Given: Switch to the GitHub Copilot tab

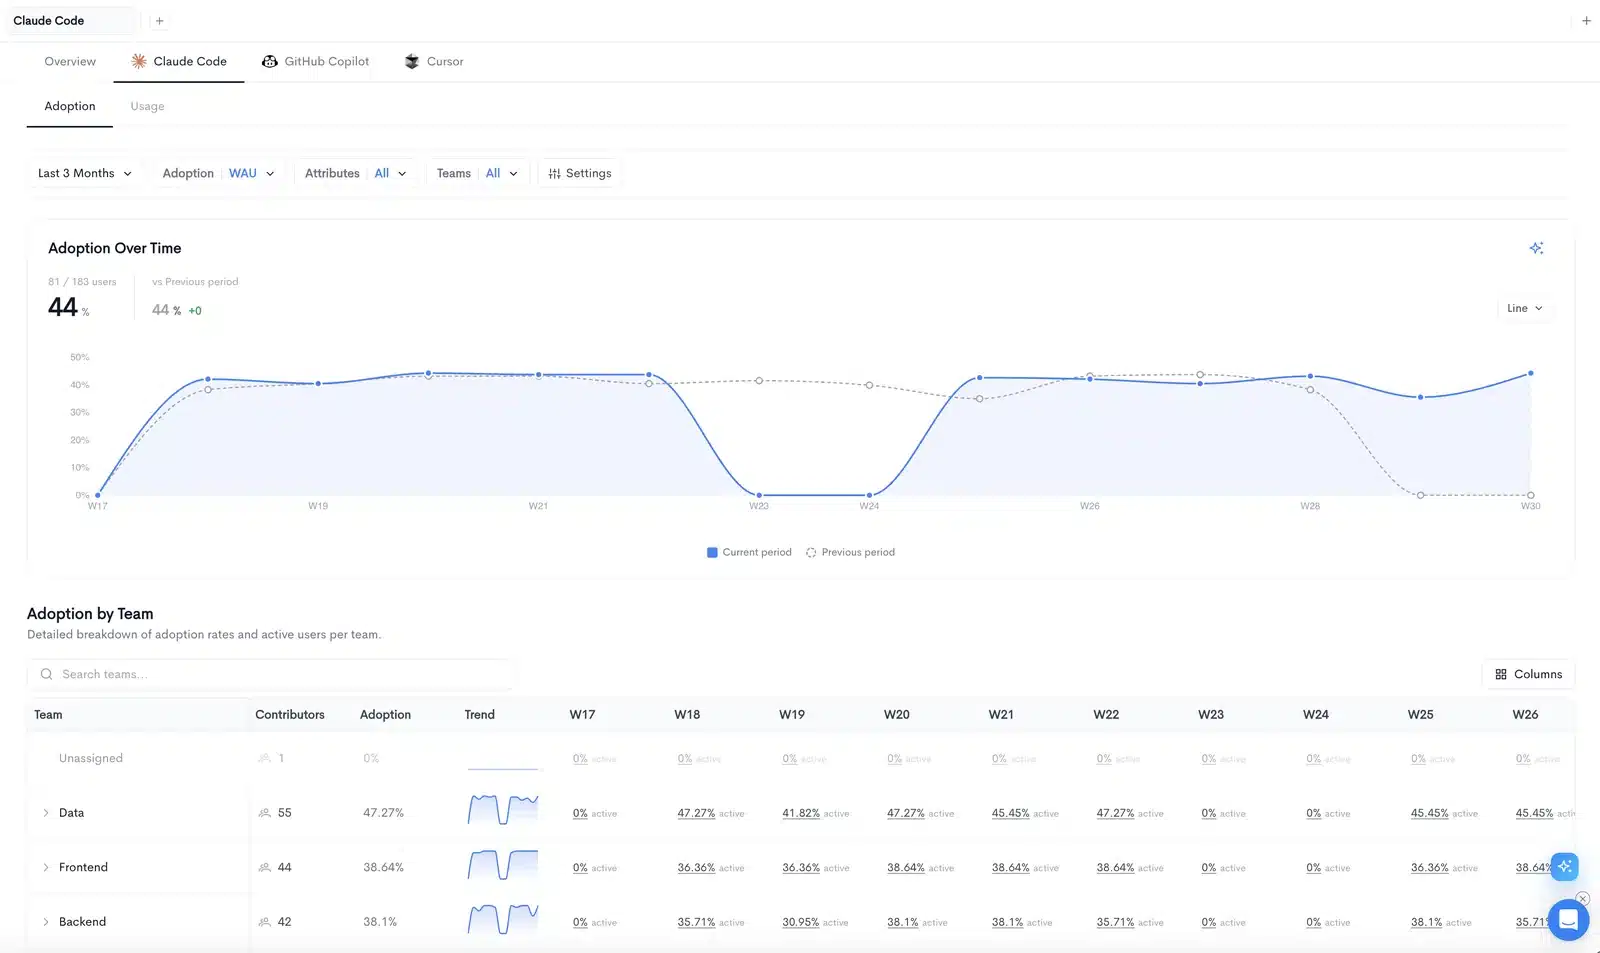Looking at the screenshot, I should 316,61.
